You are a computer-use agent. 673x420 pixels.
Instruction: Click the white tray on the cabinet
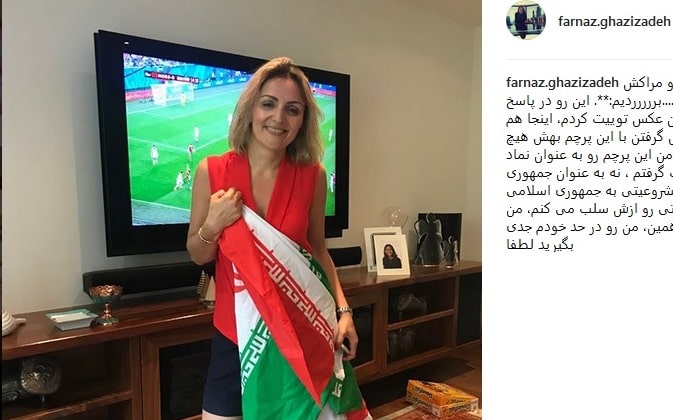coord(72,319)
